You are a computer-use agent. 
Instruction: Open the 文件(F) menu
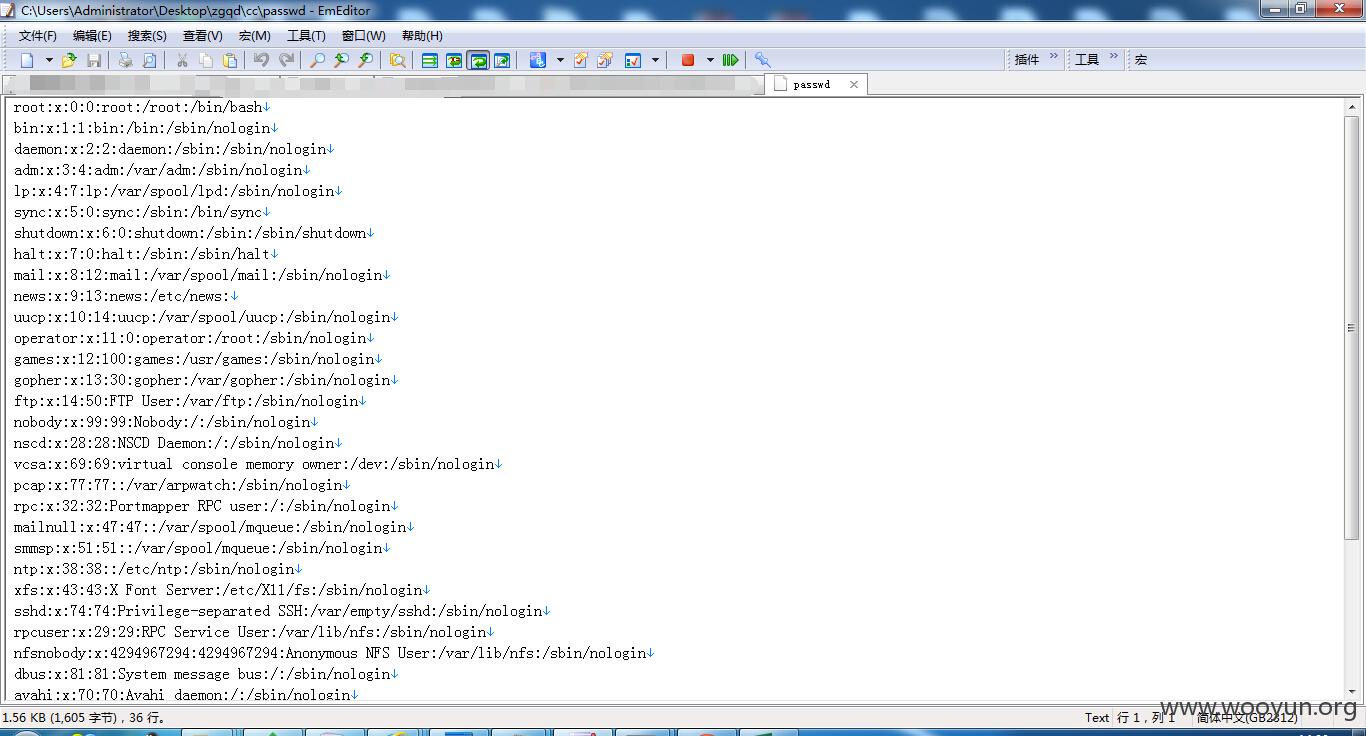(x=37, y=35)
